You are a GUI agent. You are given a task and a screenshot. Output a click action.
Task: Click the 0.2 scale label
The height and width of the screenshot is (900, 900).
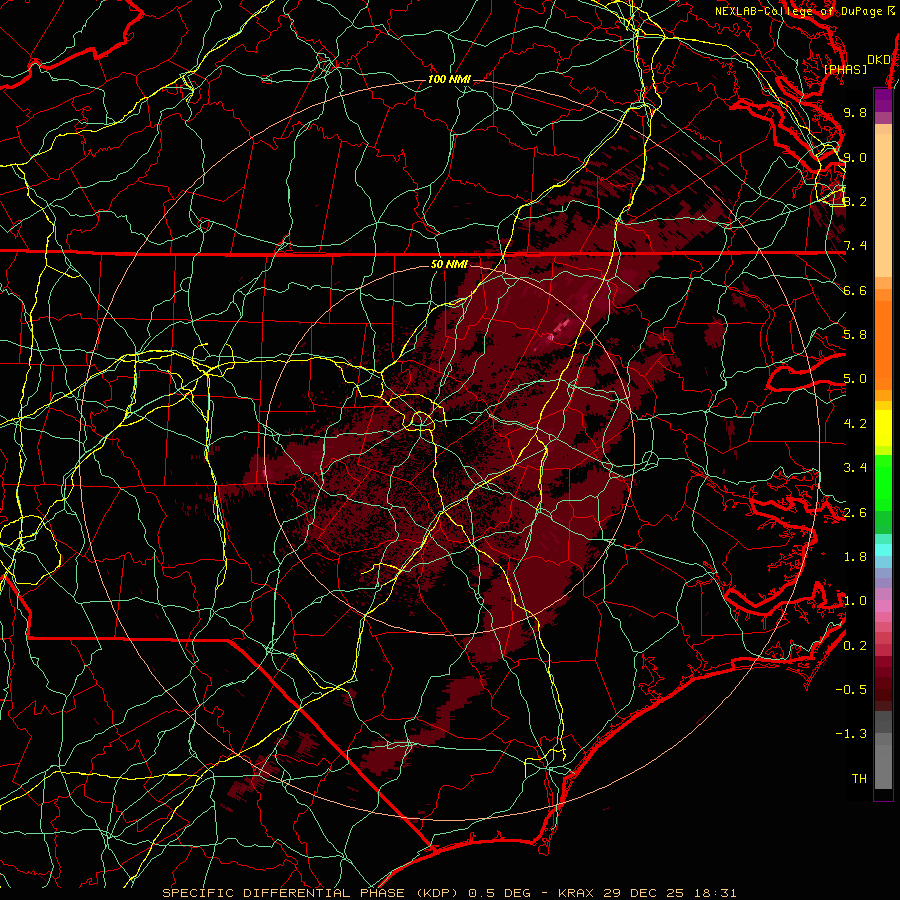pyautogui.click(x=855, y=646)
